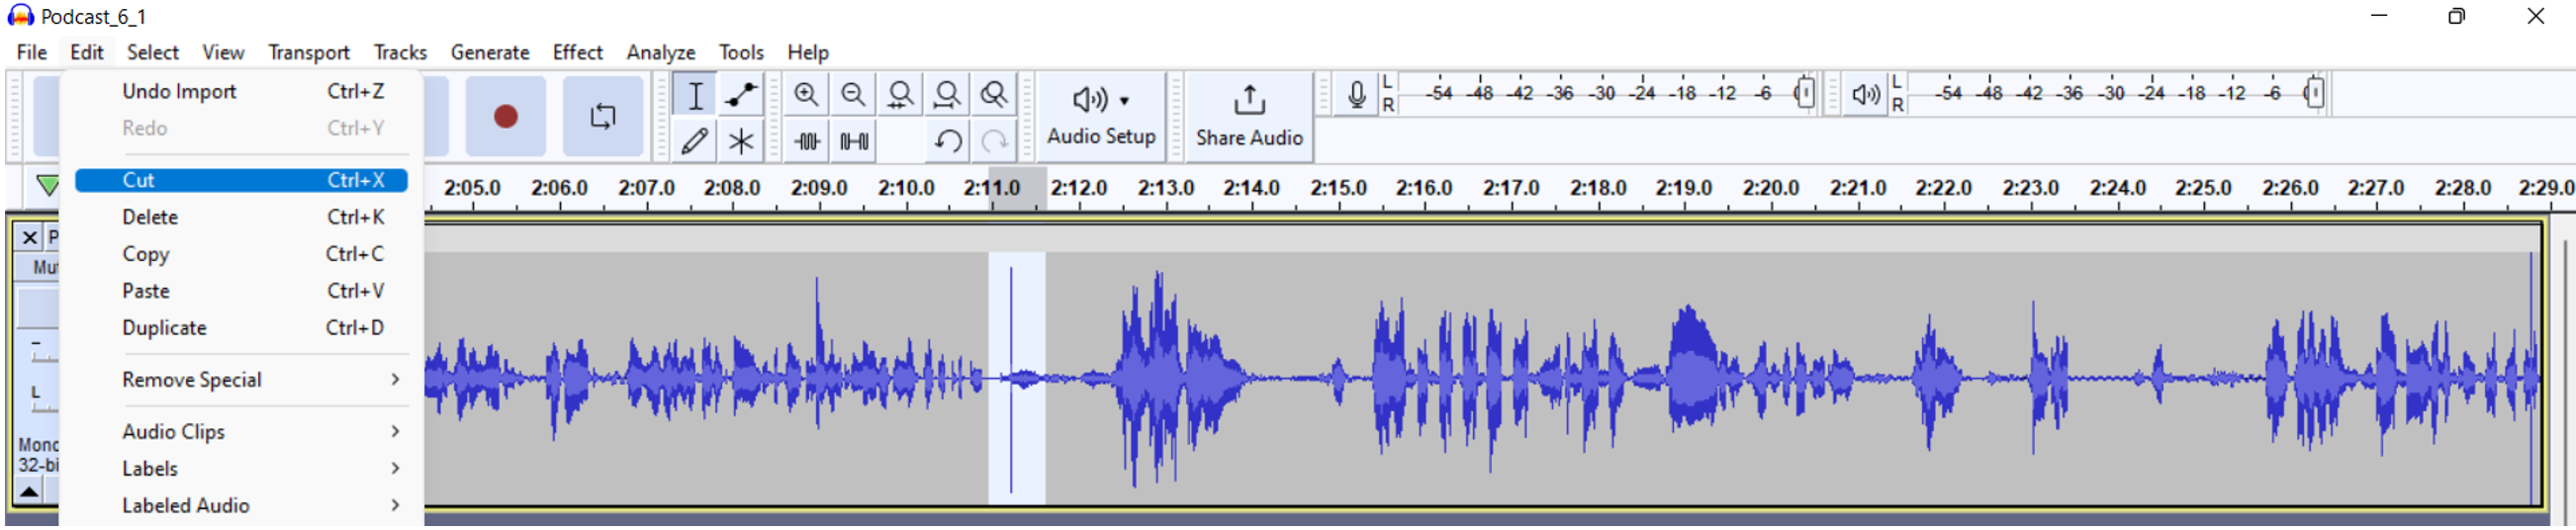2576x530 pixels.
Task: Expand the Remove Special submenu
Action: point(241,380)
